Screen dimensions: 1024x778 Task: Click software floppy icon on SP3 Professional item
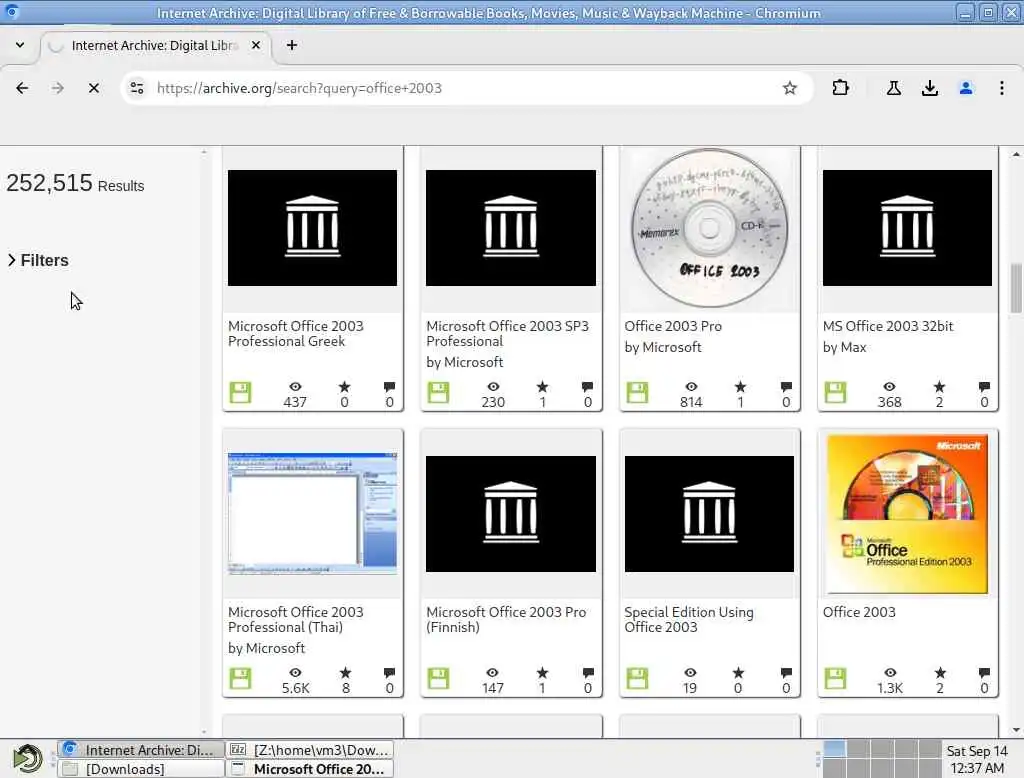coord(438,393)
